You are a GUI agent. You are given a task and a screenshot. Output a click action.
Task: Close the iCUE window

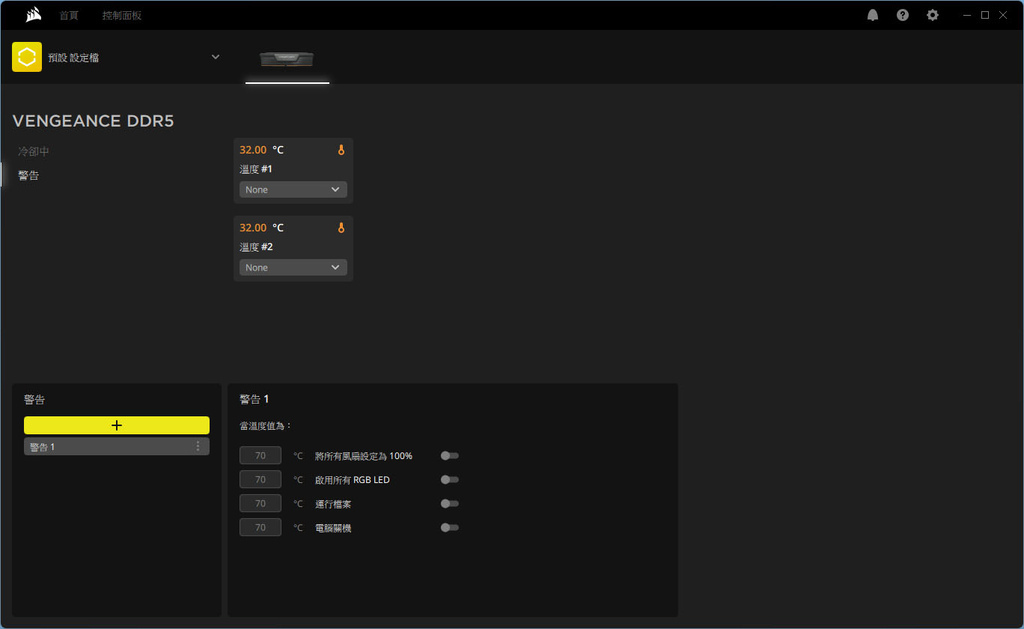point(1003,15)
